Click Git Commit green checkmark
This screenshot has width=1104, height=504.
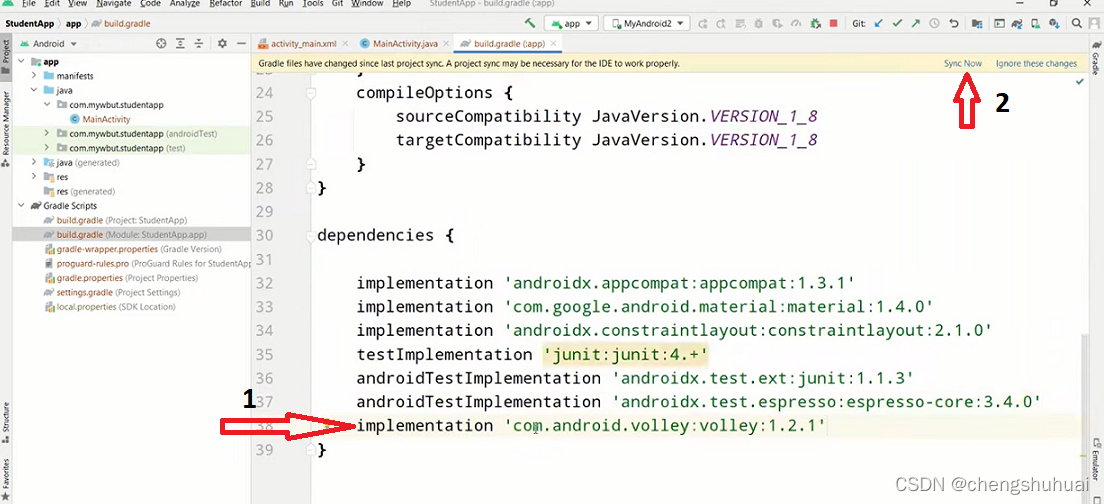897,23
